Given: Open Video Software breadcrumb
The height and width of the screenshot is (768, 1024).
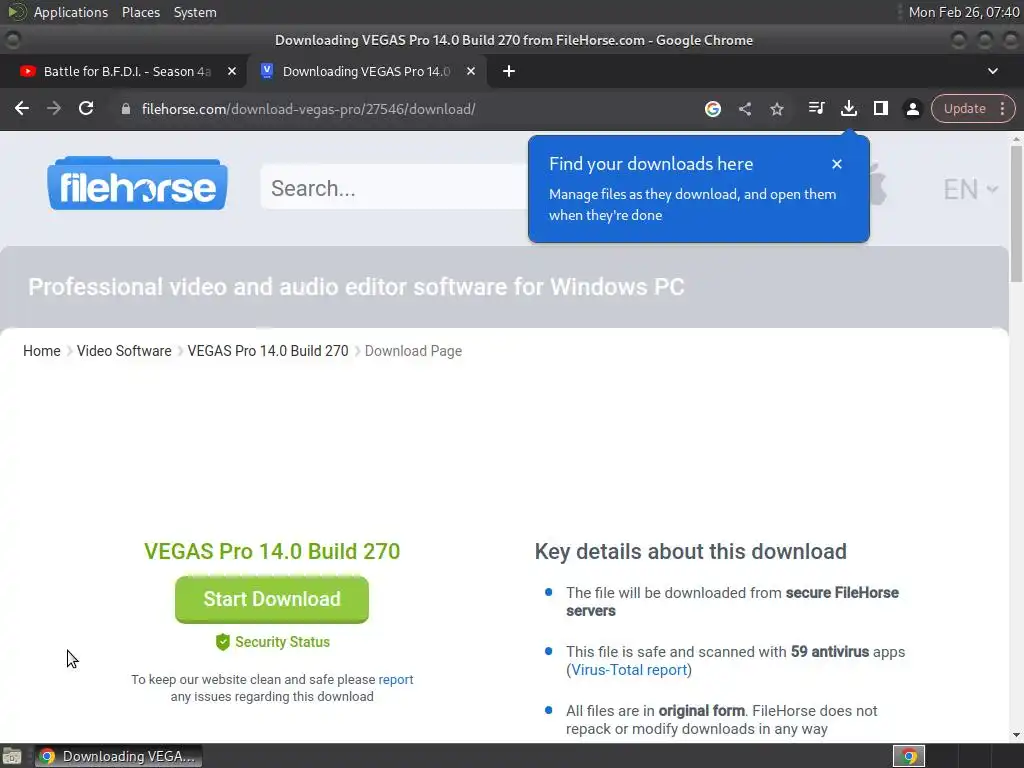Looking at the screenshot, I should point(124,351).
